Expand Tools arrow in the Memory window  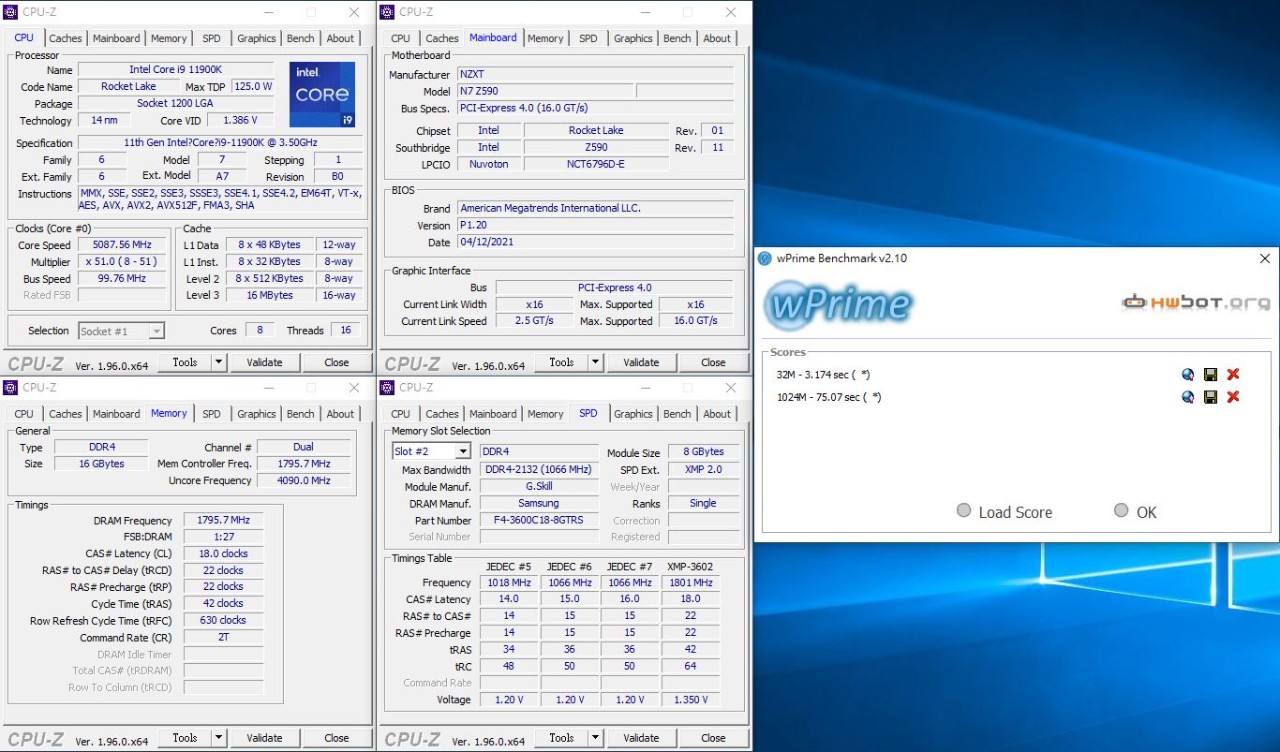coord(219,738)
